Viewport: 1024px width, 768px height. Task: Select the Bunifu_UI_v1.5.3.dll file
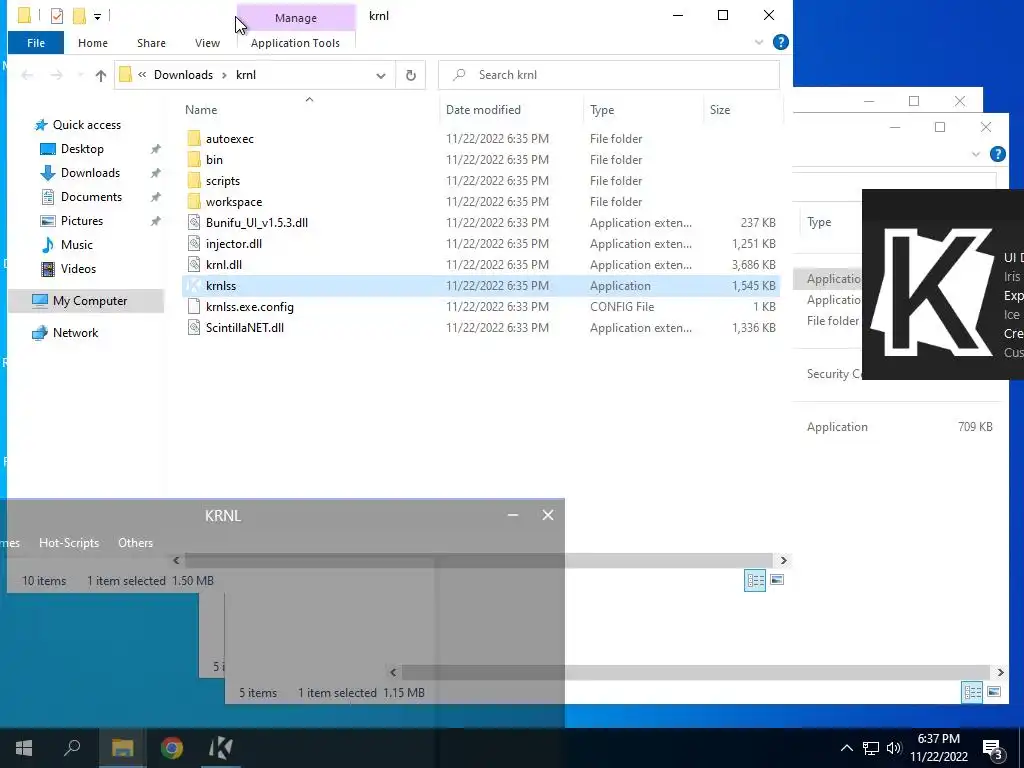point(481,223)
